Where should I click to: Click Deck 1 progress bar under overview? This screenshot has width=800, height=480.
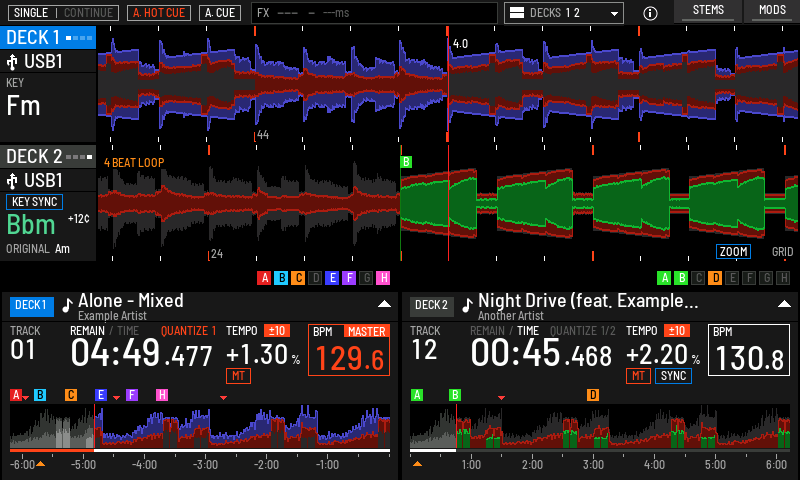coord(200,450)
